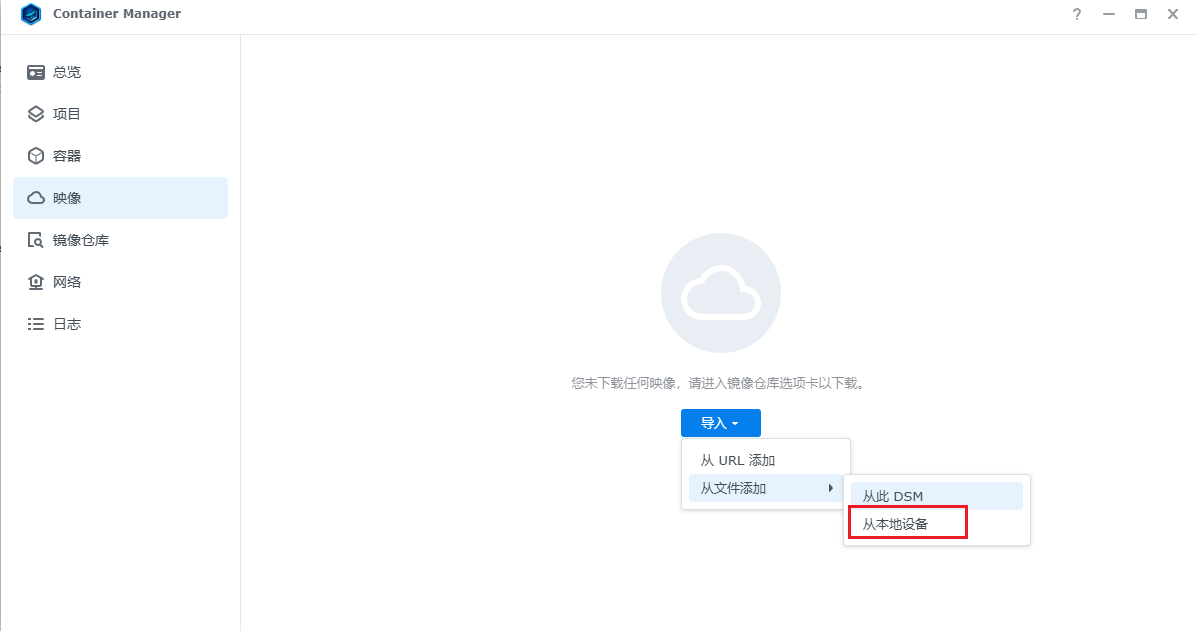The image size is (1198, 631).
Task: Expand the 导入 dropdown button
Action: [x=720, y=423]
